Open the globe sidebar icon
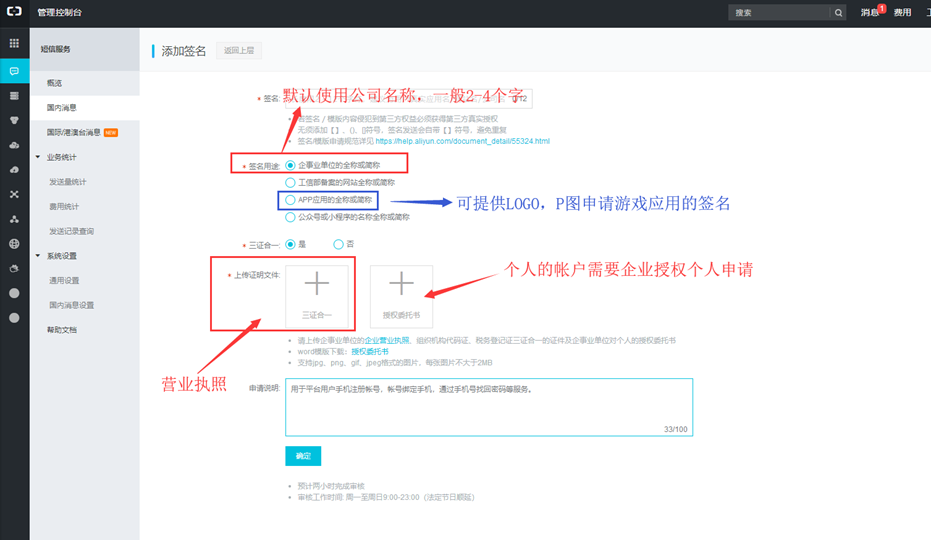The width and height of the screenshot is (931, 540). pos(14,244)
